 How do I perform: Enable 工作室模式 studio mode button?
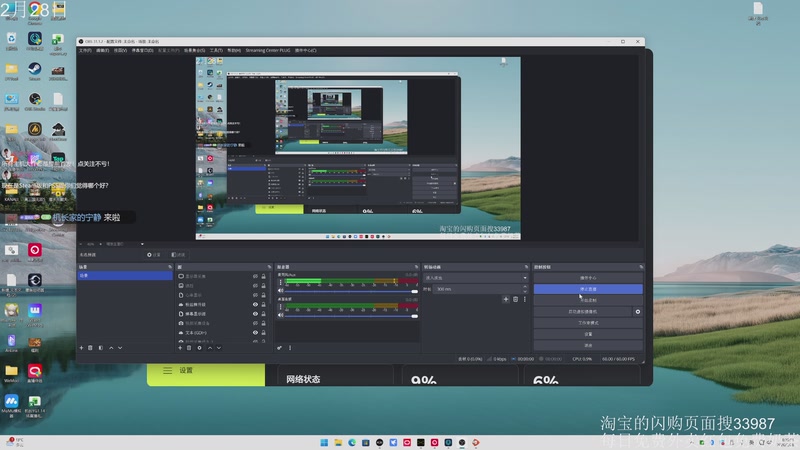(588, 322)
